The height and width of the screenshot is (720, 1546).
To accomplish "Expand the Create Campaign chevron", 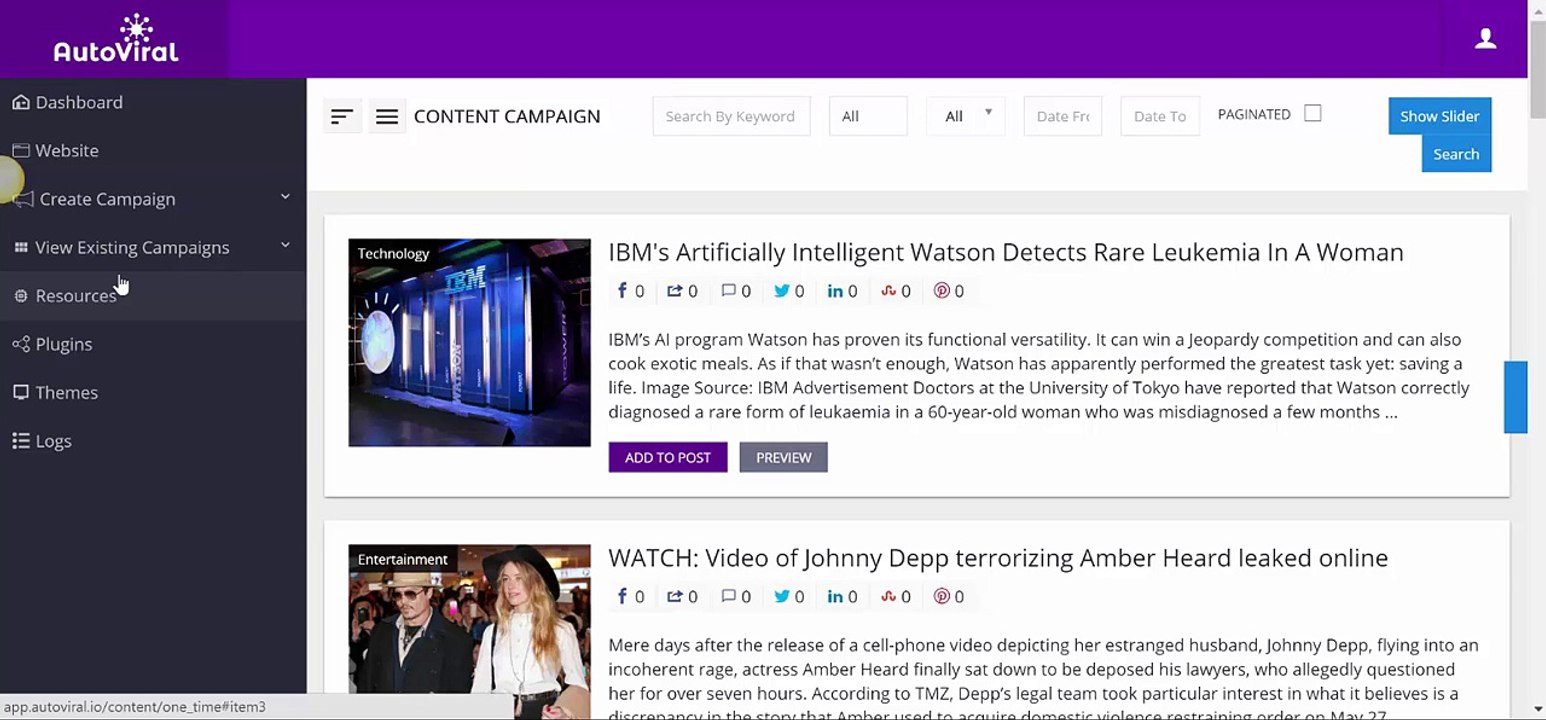I will click(x=285, y=197).
